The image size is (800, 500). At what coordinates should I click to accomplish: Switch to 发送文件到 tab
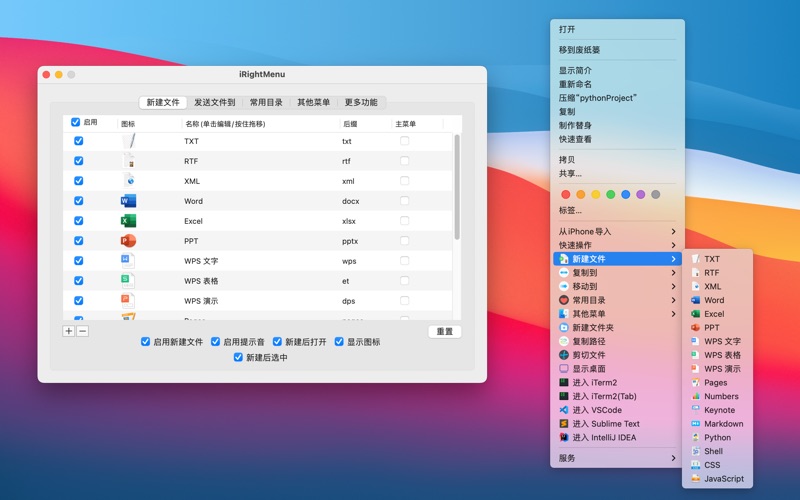[214, 102]
